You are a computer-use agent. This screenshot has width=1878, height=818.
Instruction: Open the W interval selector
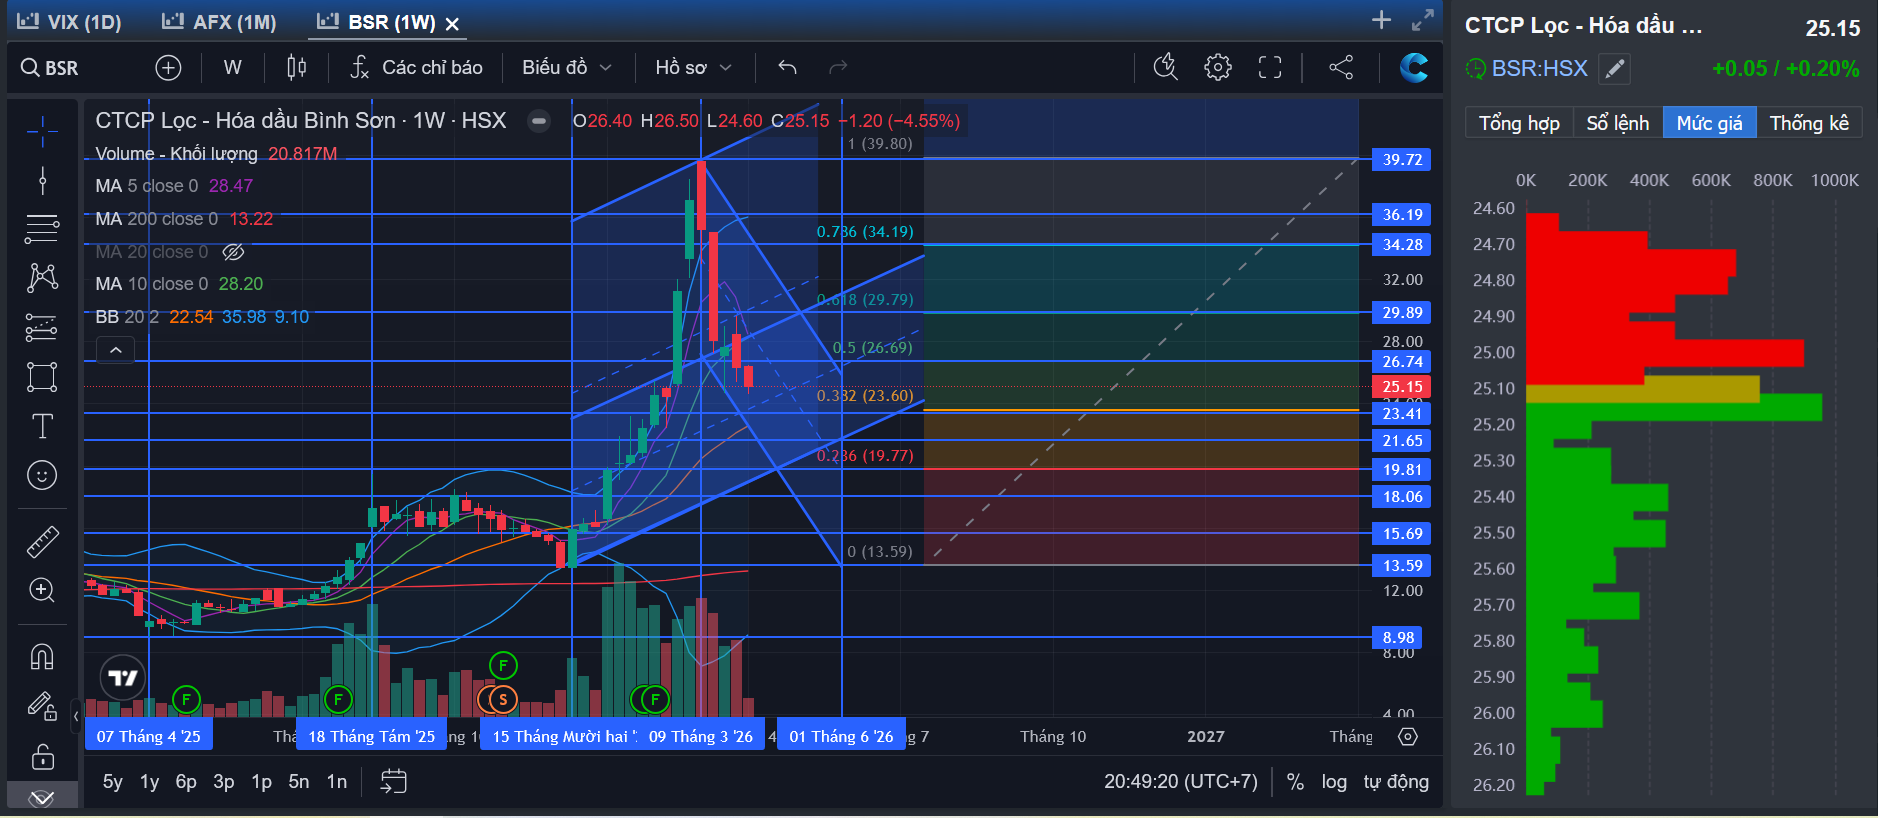pos(233,67)
